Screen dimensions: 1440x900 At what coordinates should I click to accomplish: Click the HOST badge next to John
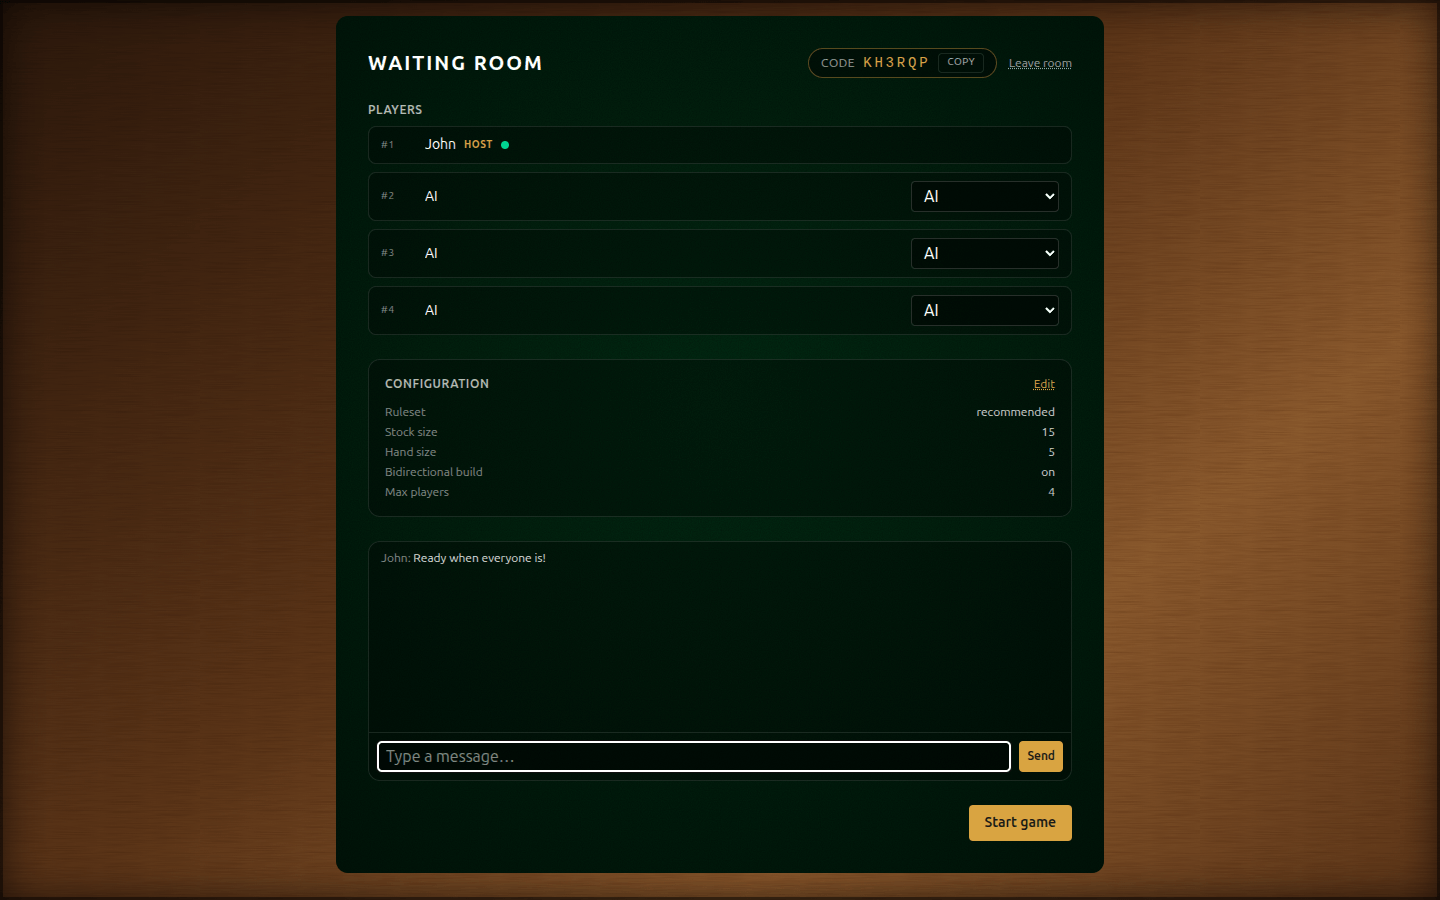pos(478,144)
